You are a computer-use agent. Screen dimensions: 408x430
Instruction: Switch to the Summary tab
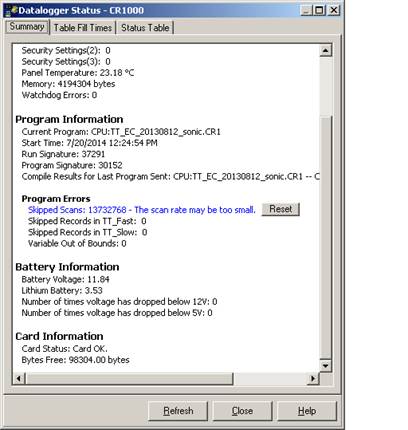click(x=27, y=27)
